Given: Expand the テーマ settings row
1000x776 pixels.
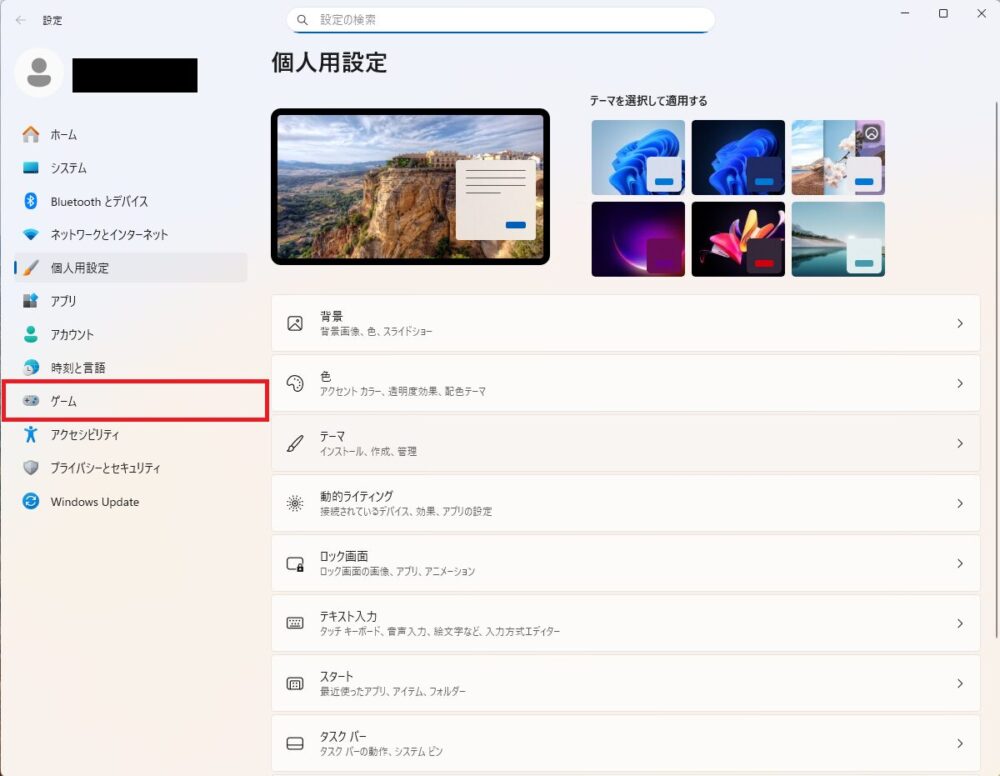Looking at the screenshot, I should [x=625, y=442].
